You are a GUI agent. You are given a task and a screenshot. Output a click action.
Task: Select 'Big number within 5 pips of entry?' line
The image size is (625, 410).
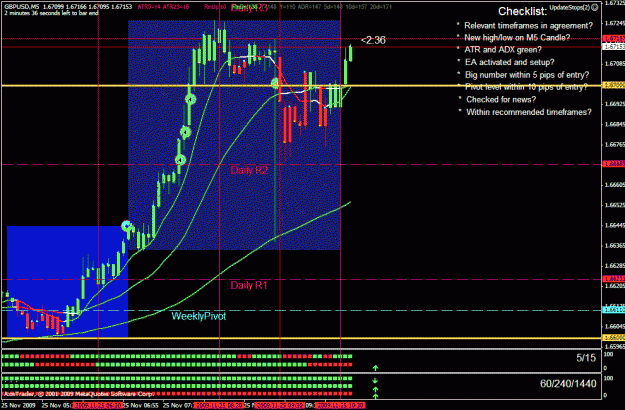coord(527,75)
